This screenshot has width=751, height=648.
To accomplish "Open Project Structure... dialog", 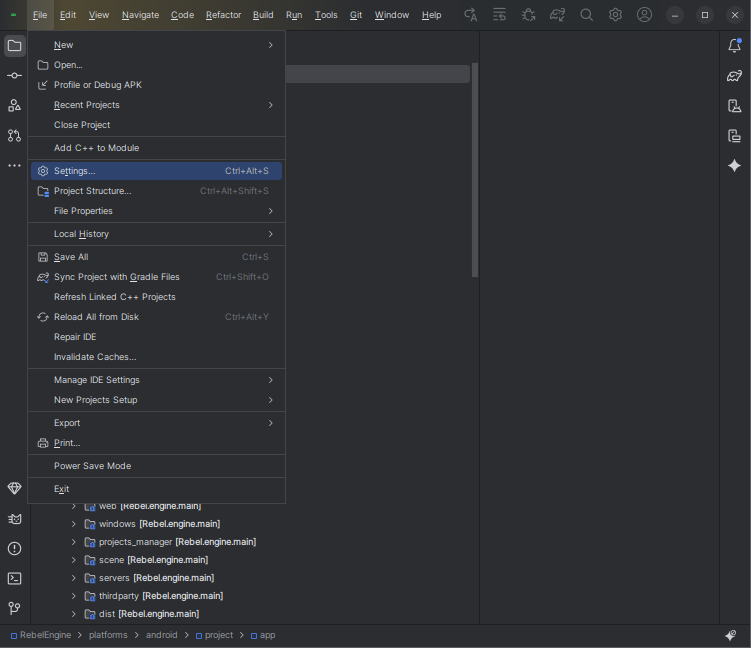I will [x=156, y=191].
